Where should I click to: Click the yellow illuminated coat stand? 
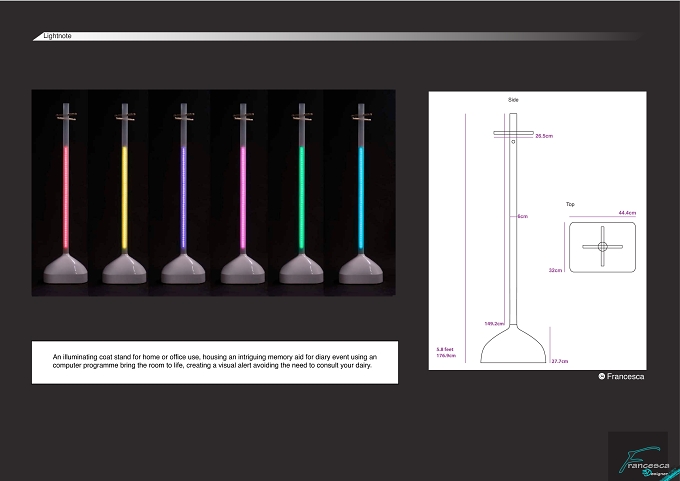[x=124, y=193]
